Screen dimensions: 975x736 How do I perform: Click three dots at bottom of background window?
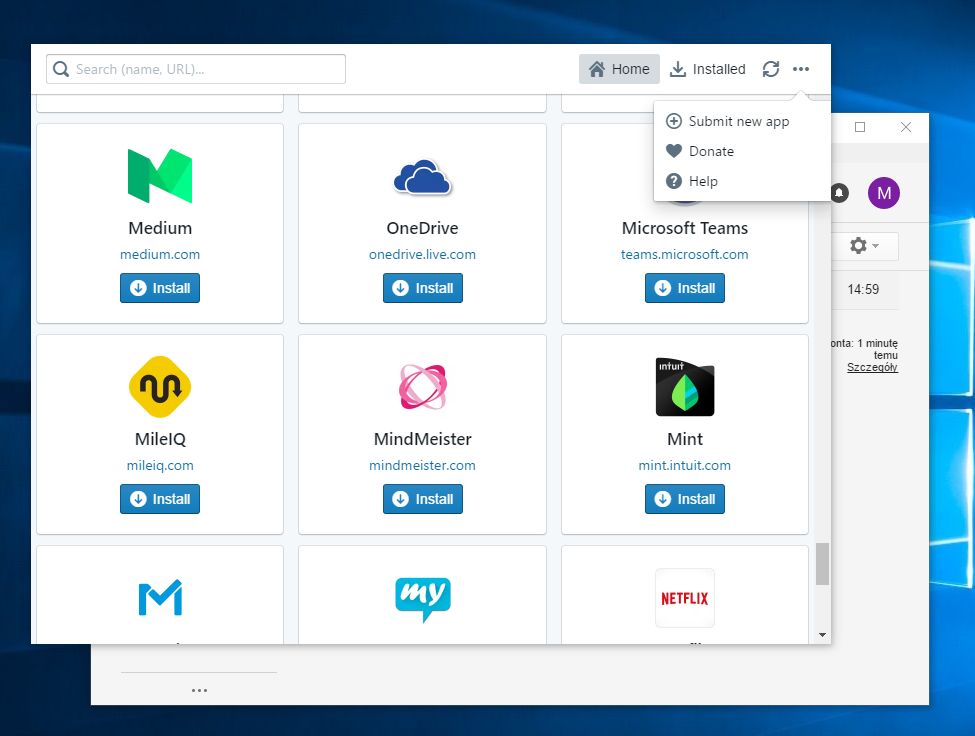point(199,691)
